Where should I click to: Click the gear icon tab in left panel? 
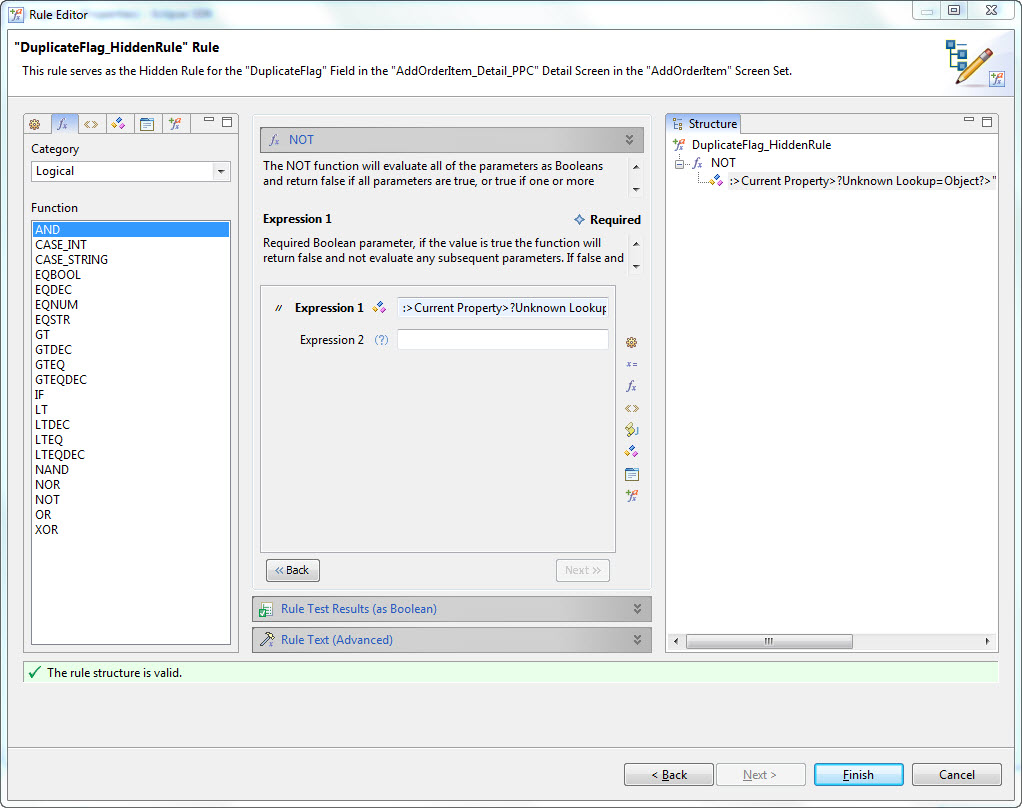[x=35, y=124]
